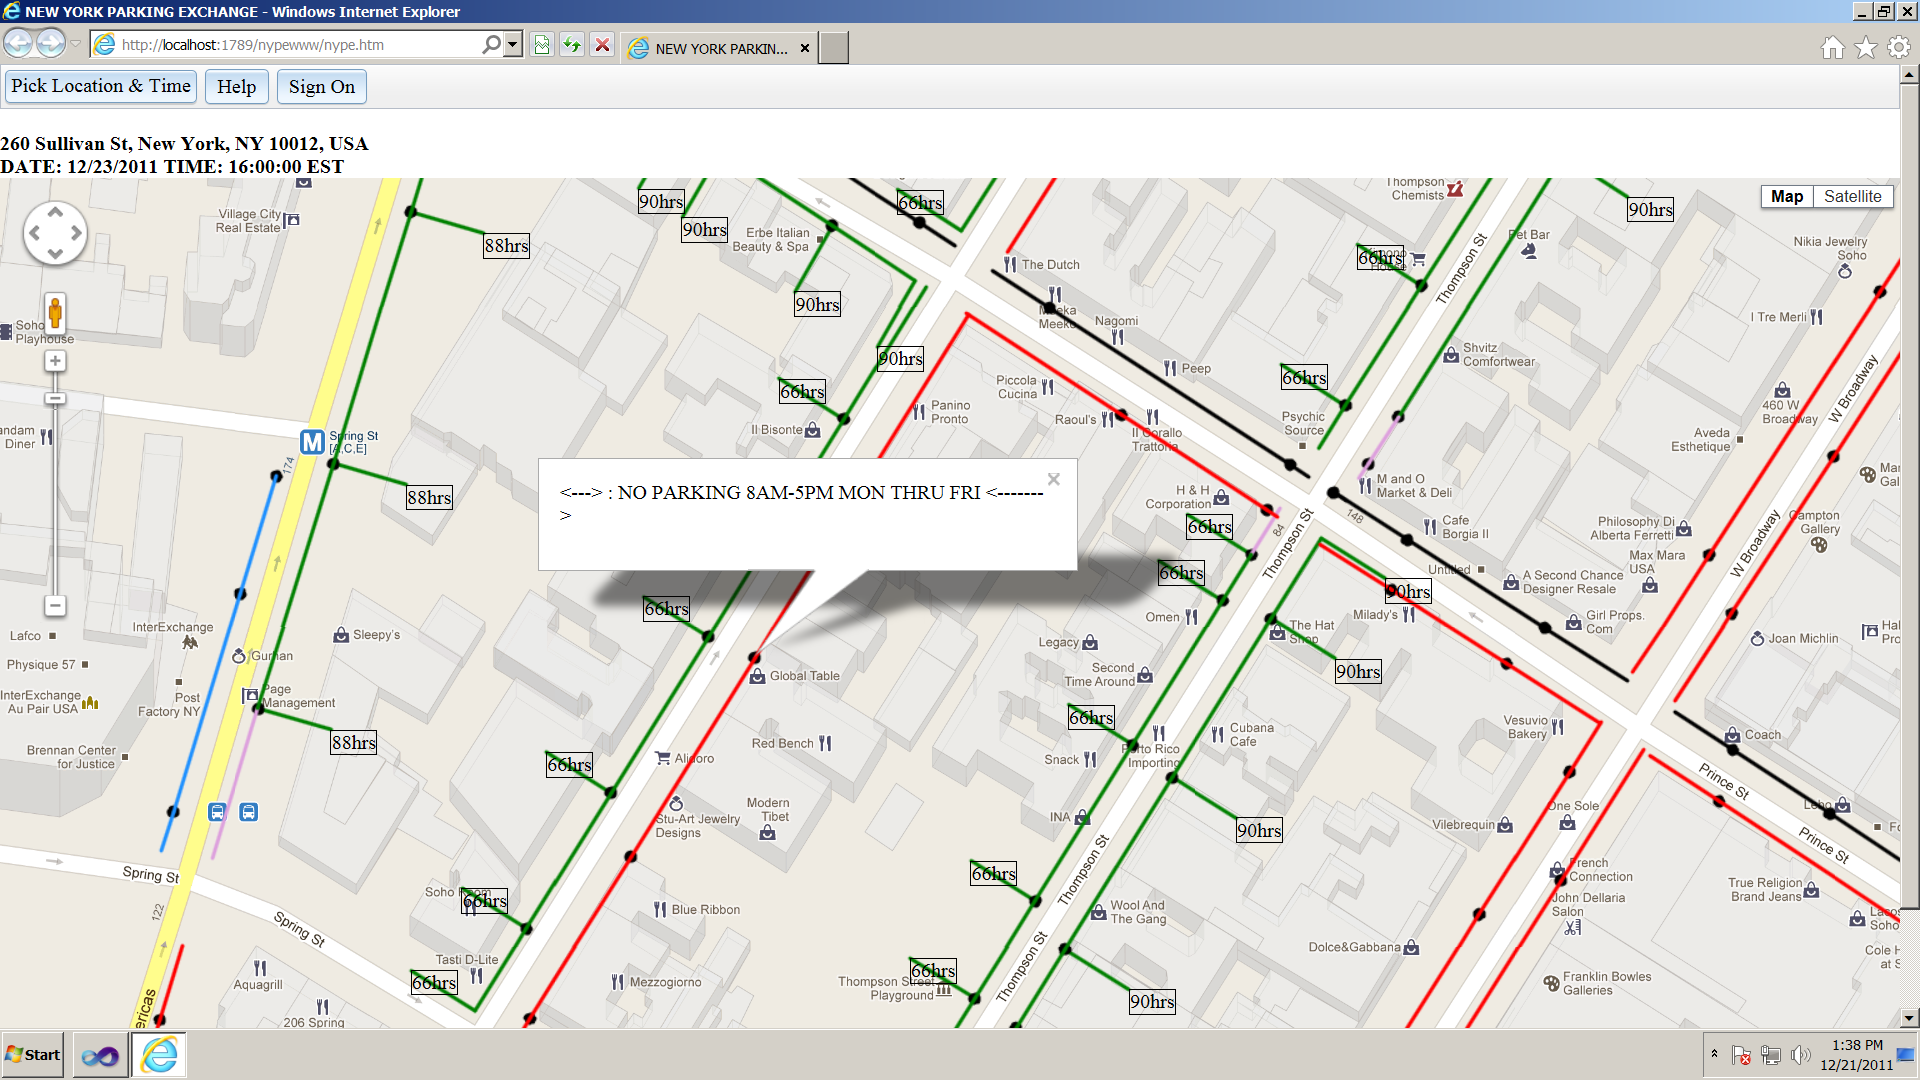Screen dimensions: 1920x1080
Task: Click the Spring St metro station icon
Action: 312,442
